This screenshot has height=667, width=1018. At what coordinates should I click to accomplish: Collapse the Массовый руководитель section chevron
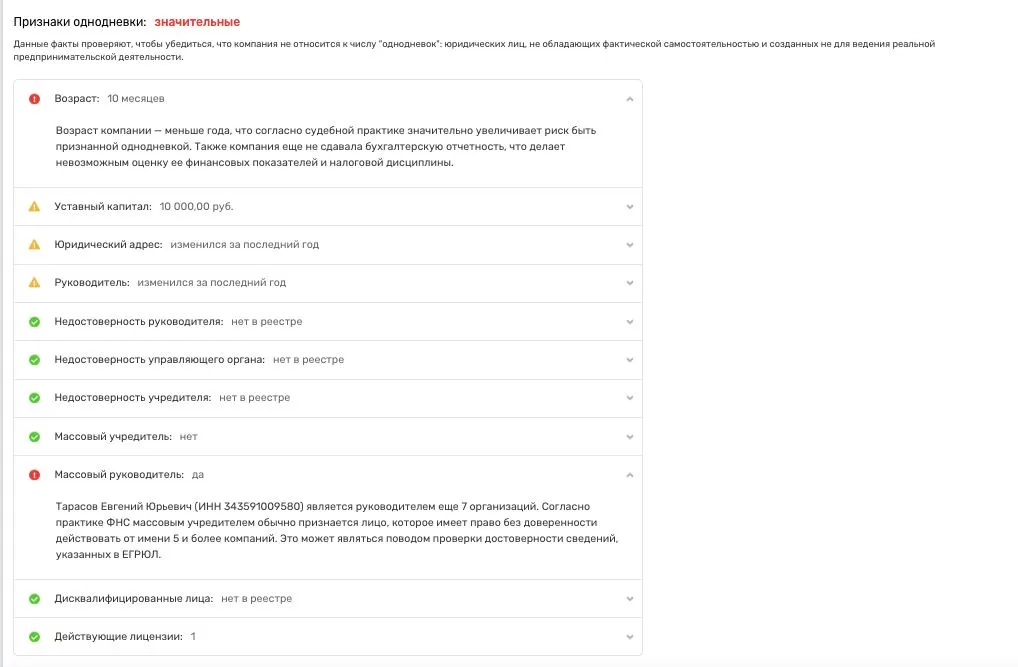(629, 475)
